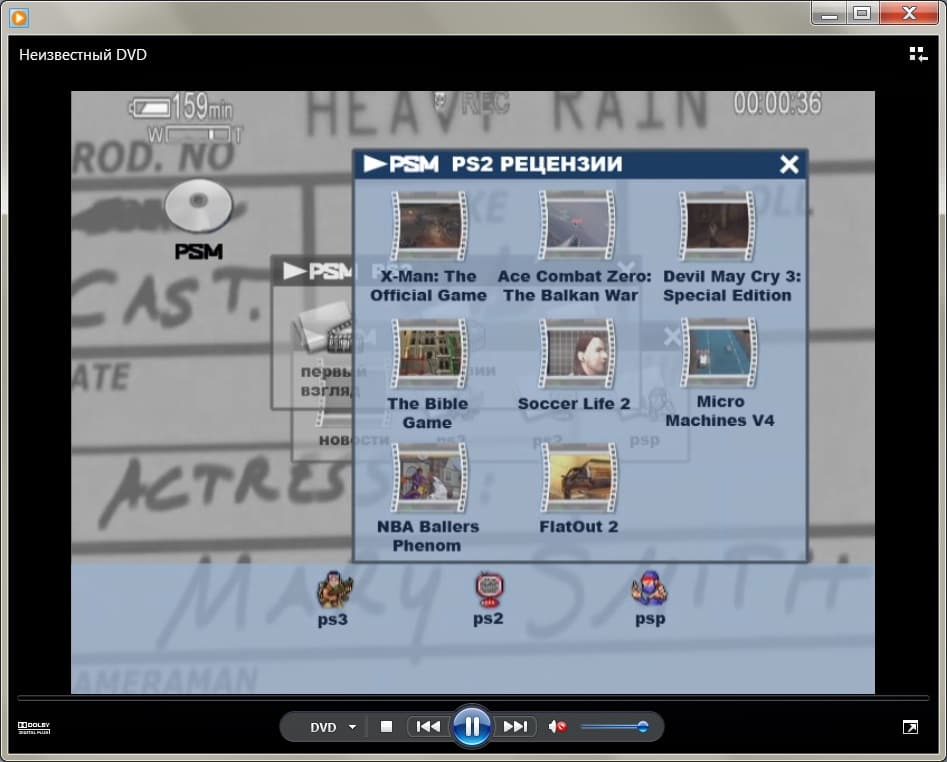947x762 pixels.
Task: Open the DVD menu dropdown arrow
Action: tap(352, 727)
